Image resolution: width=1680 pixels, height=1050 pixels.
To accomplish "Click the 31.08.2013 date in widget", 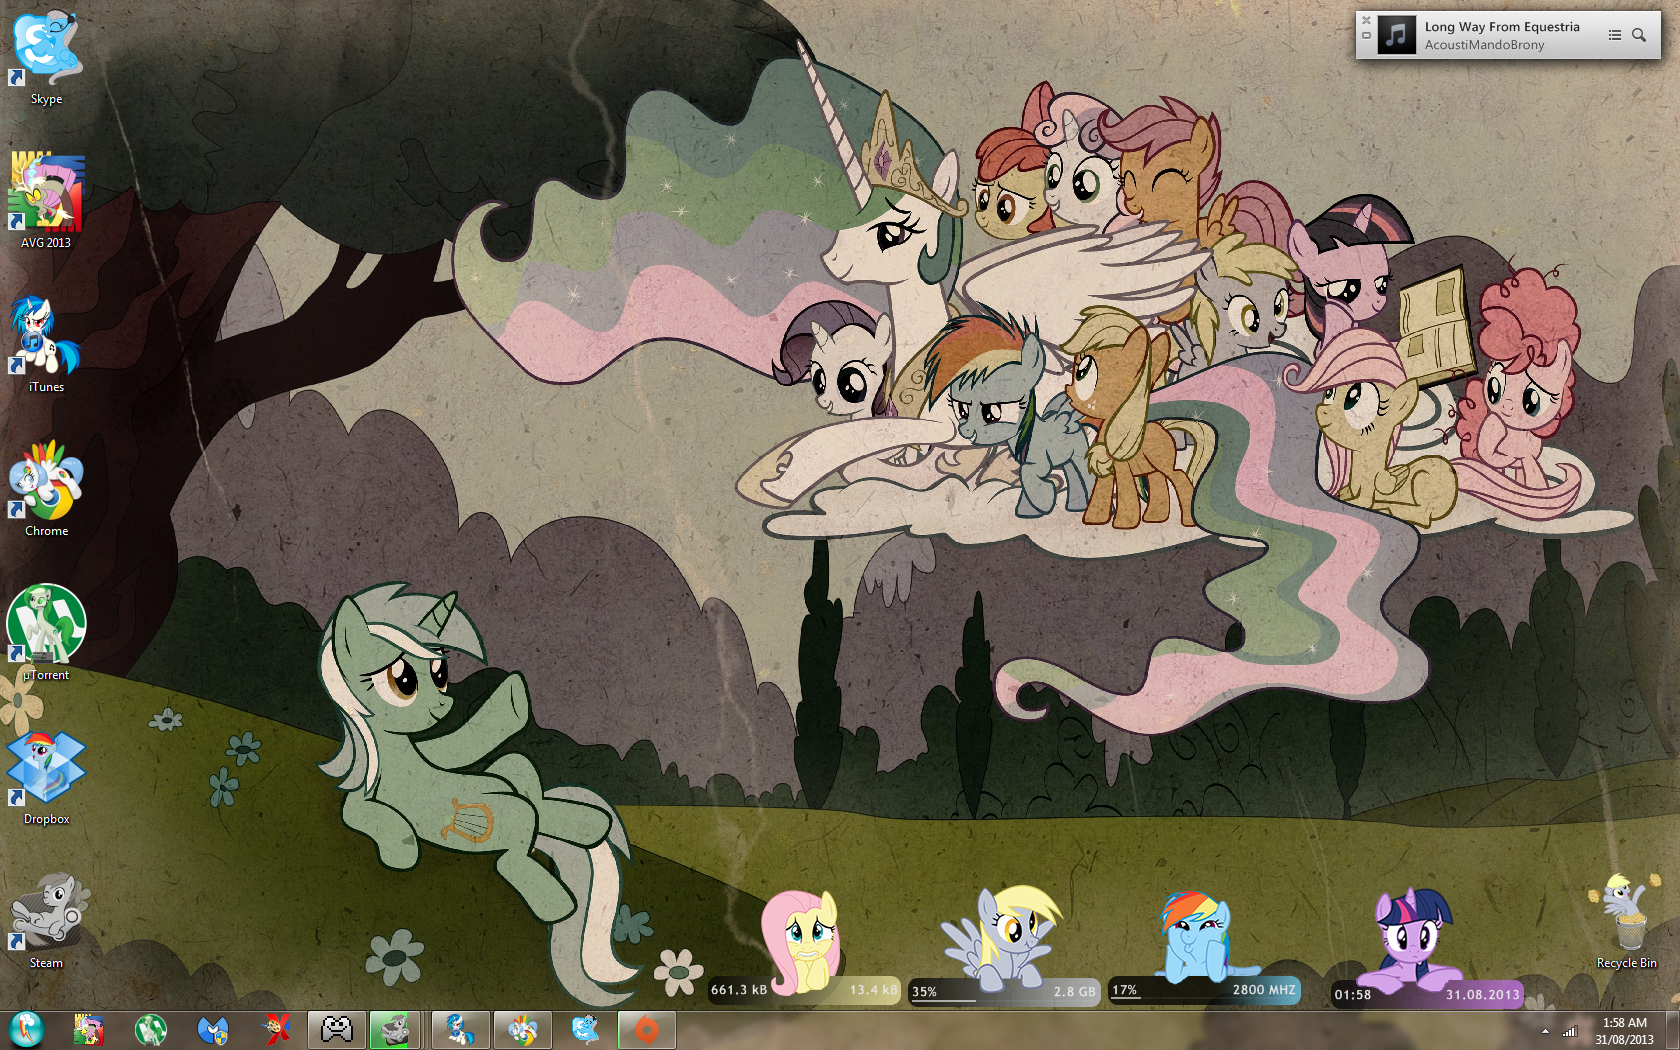I will pyautogui.click(x=1482, y=995).
